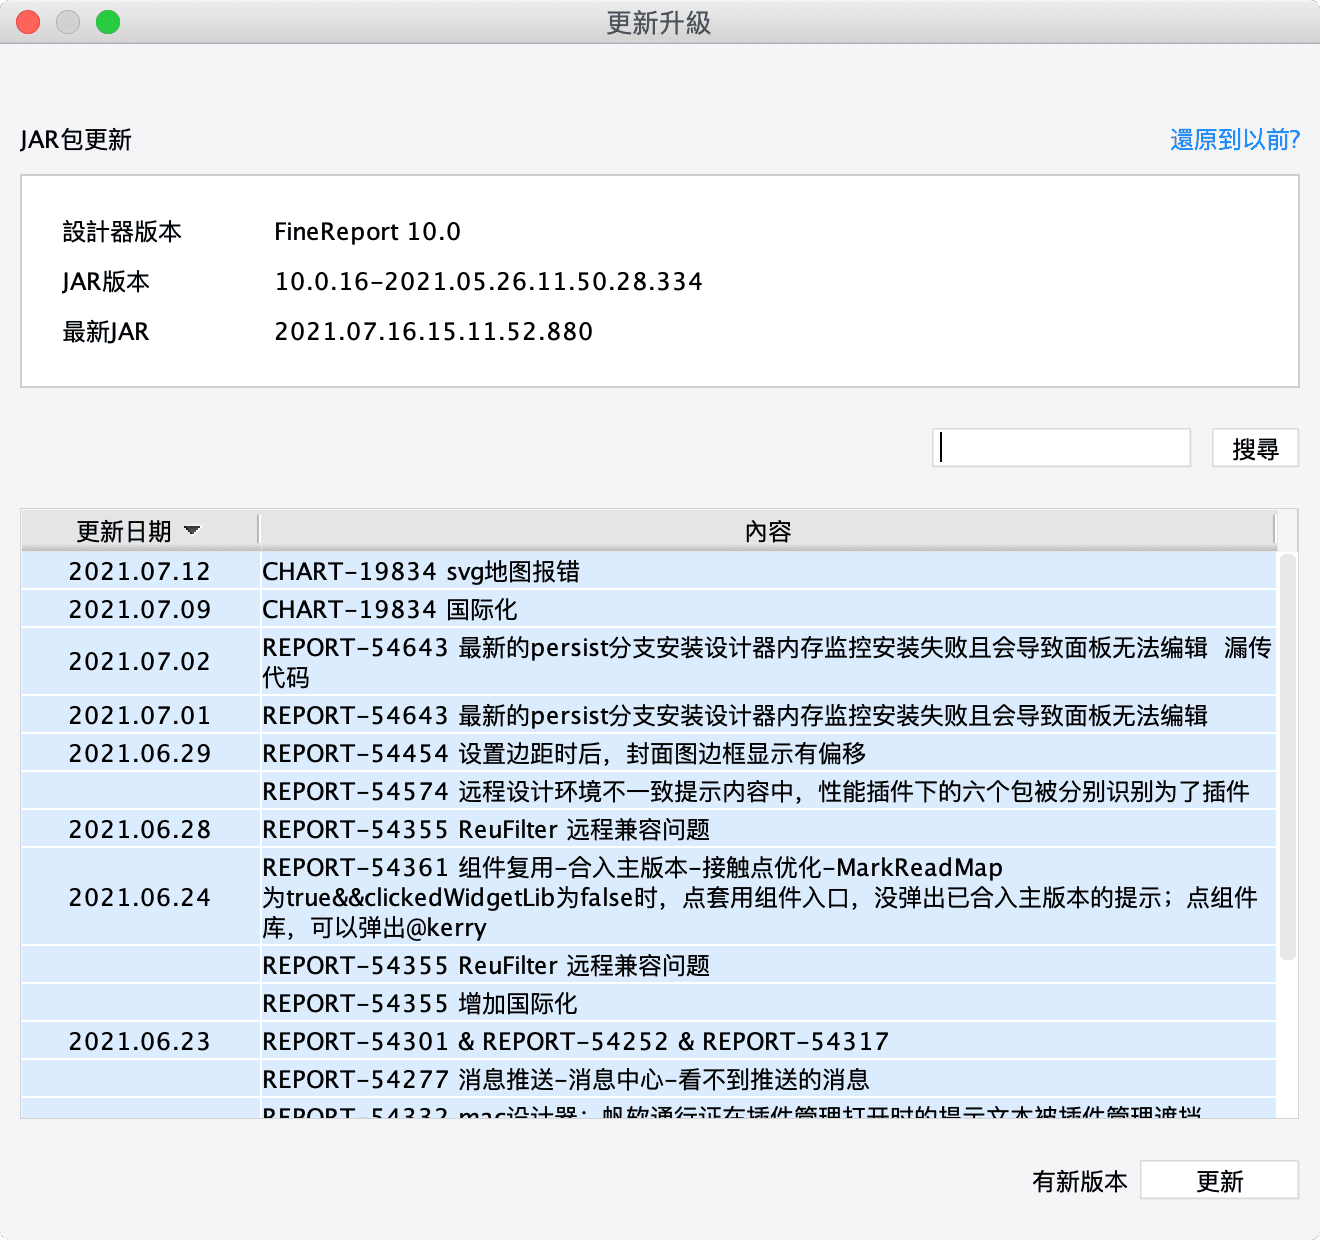Click the 更新日期 sort arrow icon

click(192, 531)
